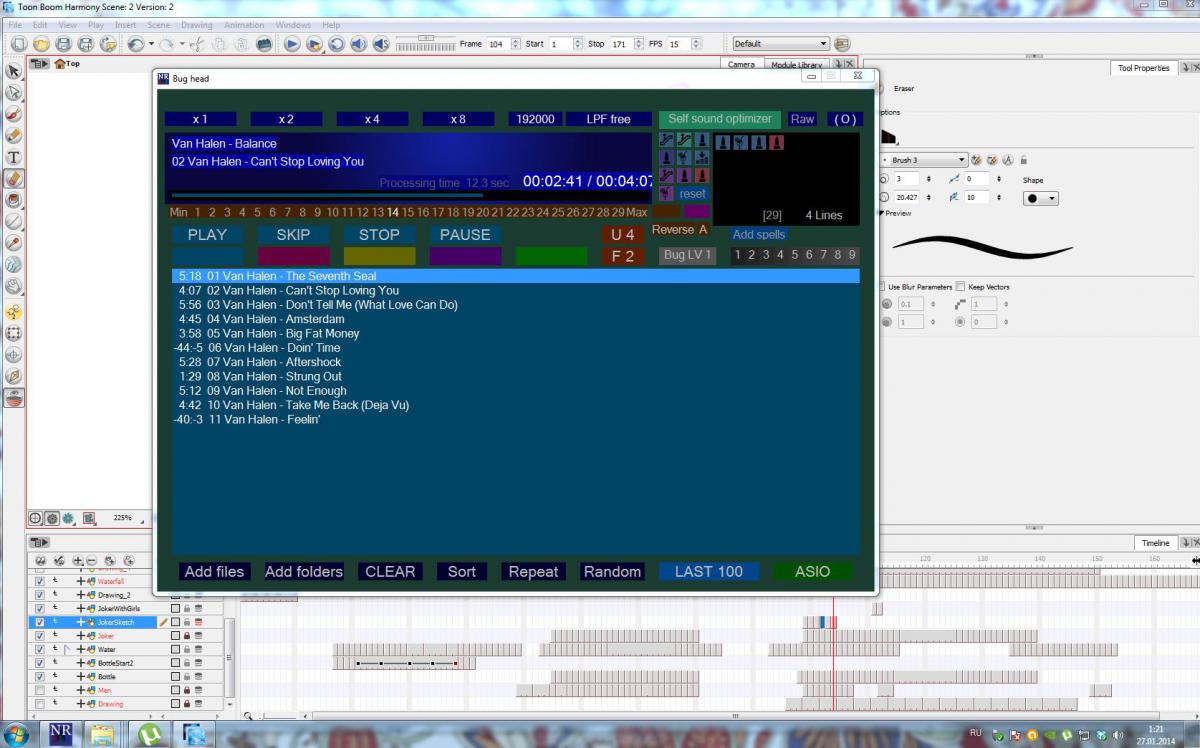Open the brush Shape dropdown

[x=1040, y=198]
